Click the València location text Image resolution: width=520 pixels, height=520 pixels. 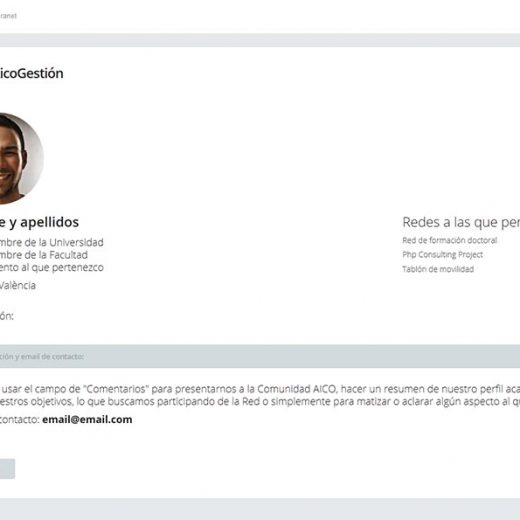[x=17, y=285]
